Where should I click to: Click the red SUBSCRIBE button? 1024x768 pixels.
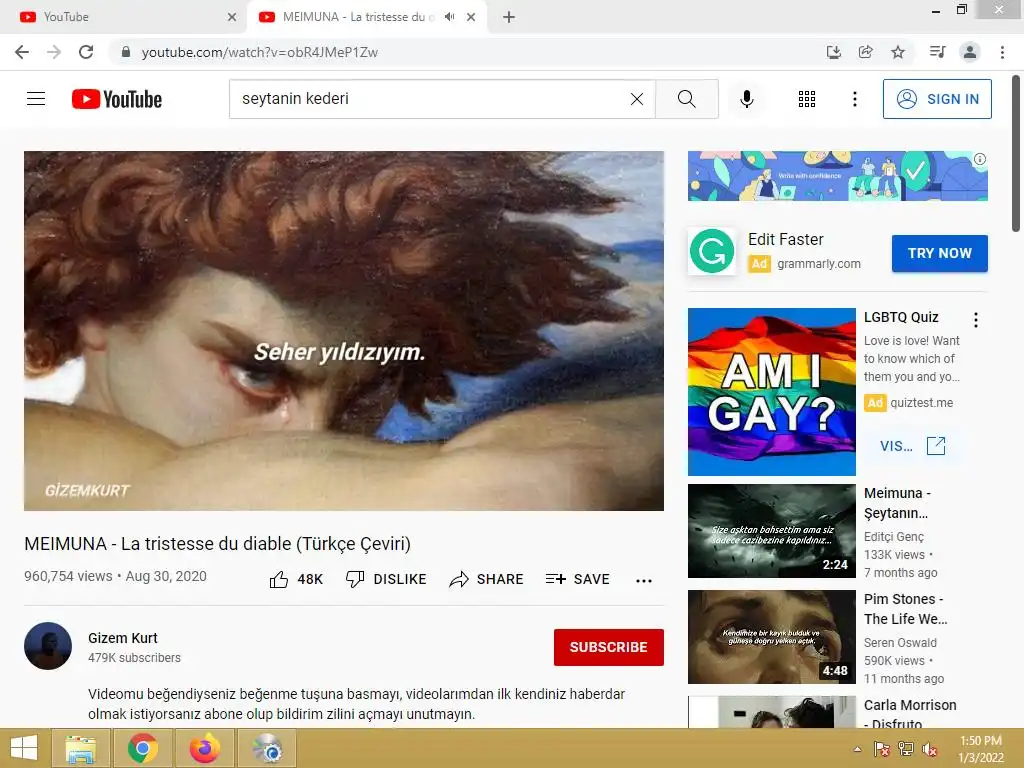click(609, 647)
